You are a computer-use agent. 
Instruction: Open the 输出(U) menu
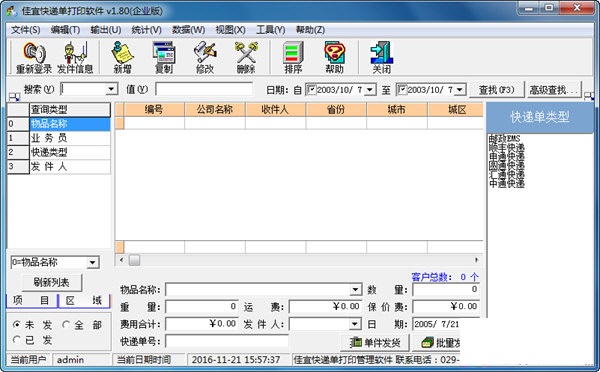pyautogui.click(x=106, y=30)
